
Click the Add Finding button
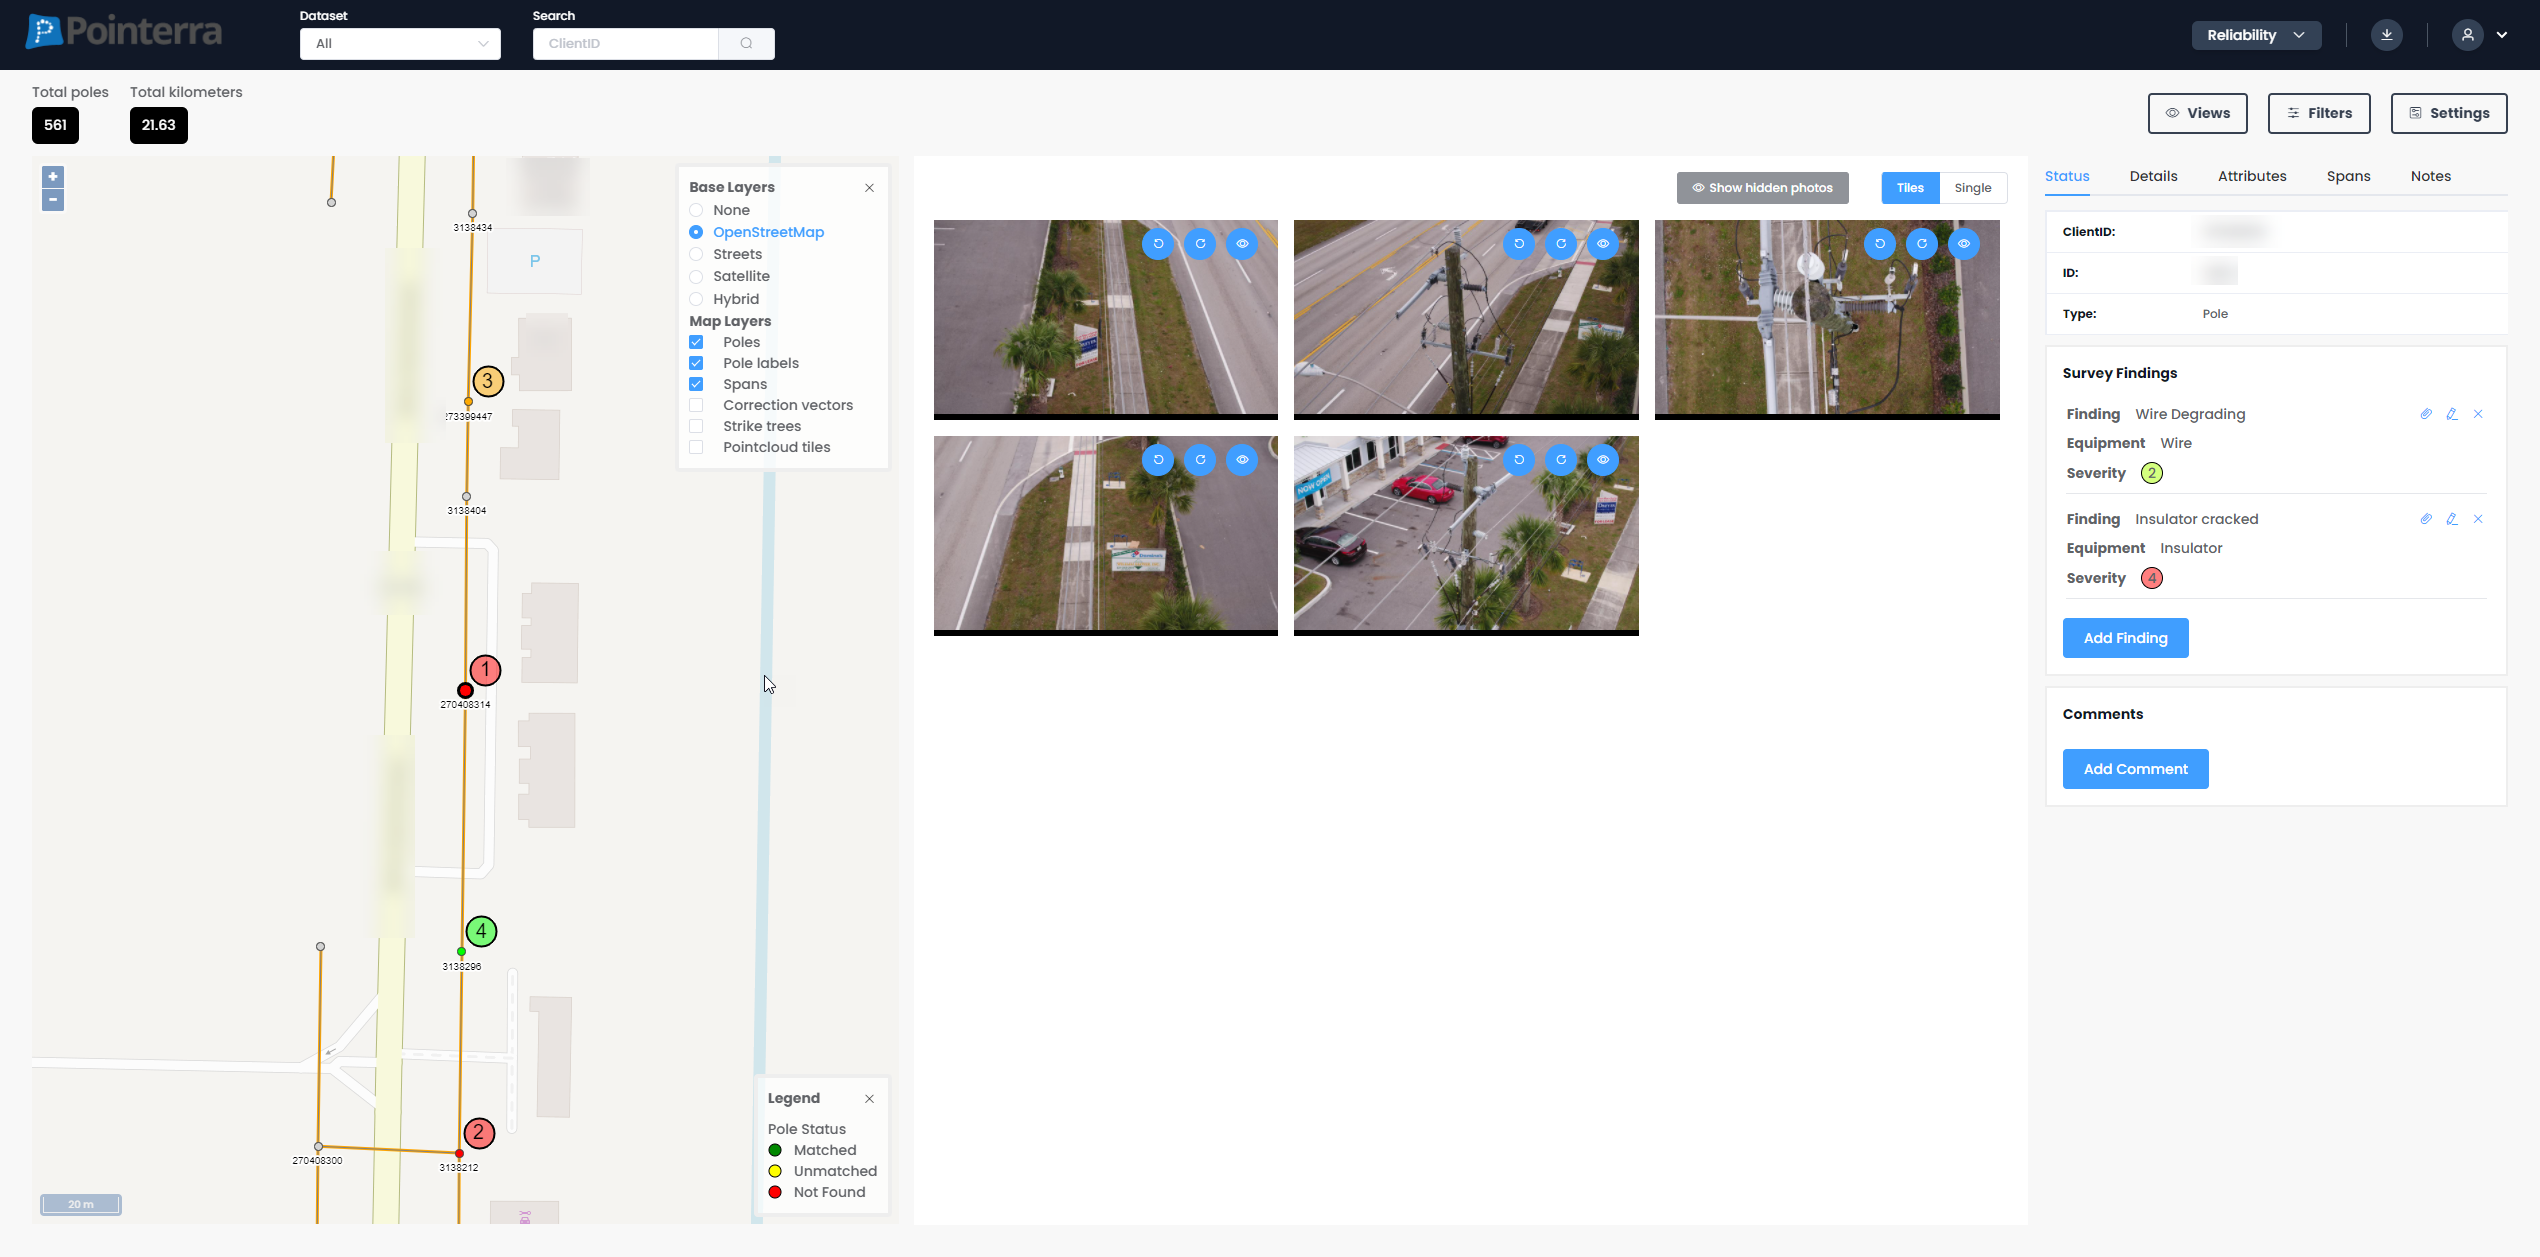(2125, 638)
